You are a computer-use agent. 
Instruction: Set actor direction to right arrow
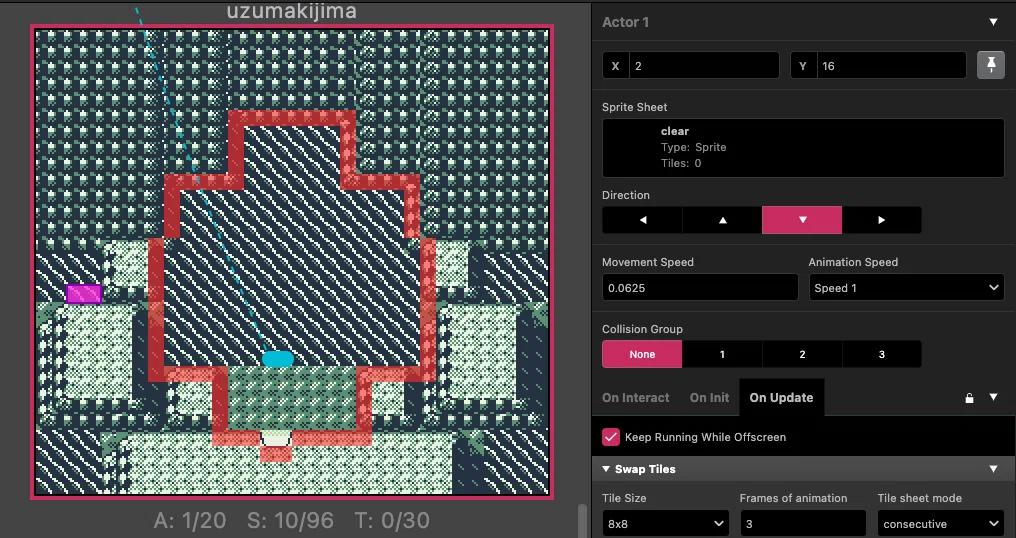click(881, 220)
